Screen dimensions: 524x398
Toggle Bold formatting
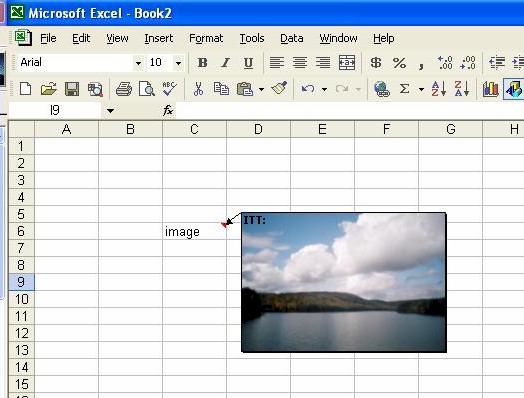(203, 62)
